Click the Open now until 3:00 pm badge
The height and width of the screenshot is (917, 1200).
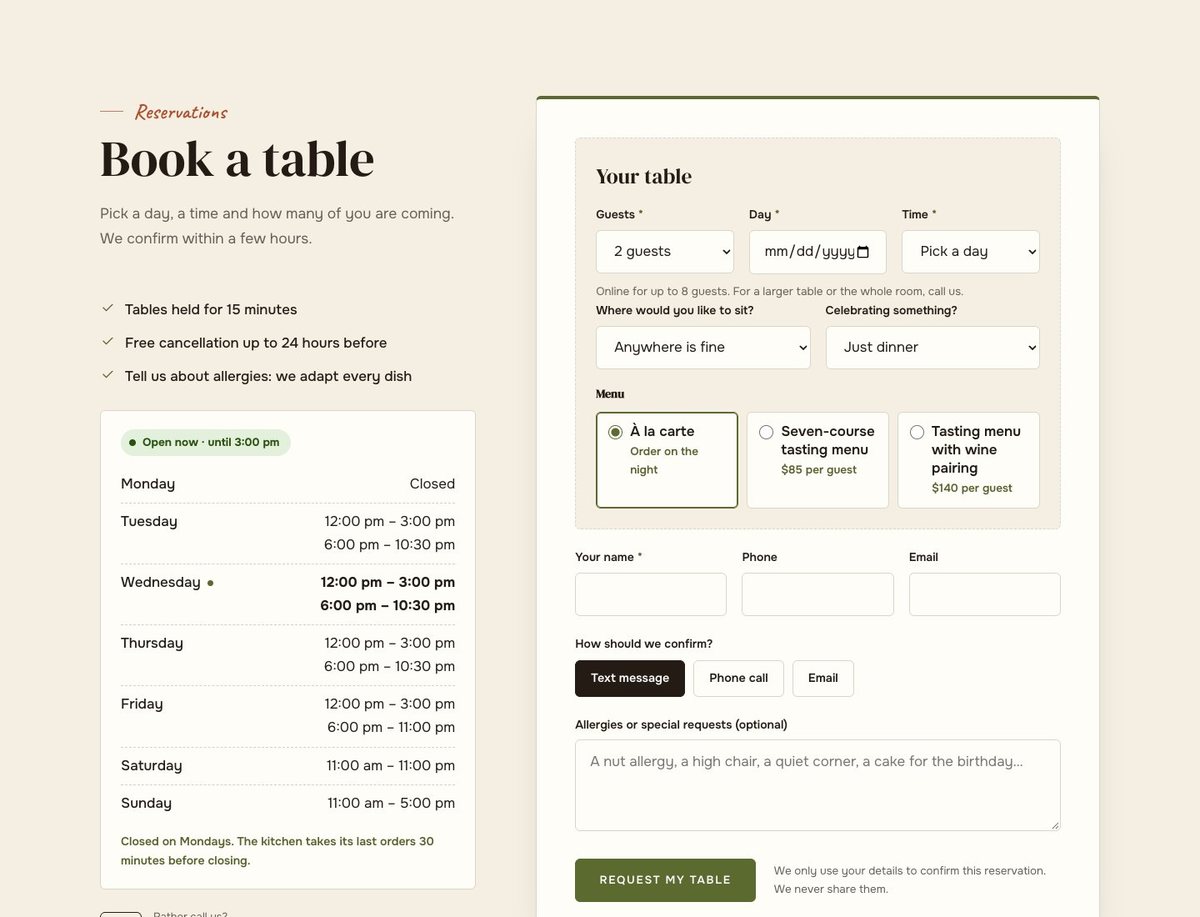(206, 442)
